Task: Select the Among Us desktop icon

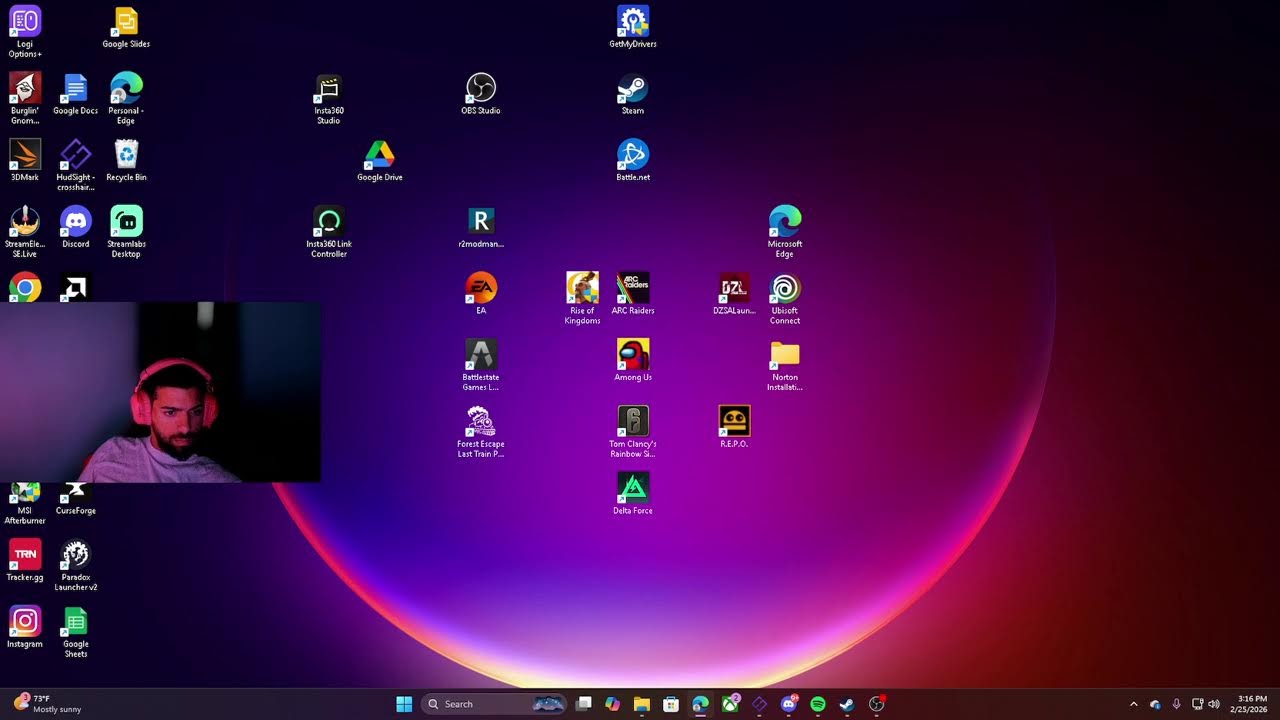Action: pos(633,360)
